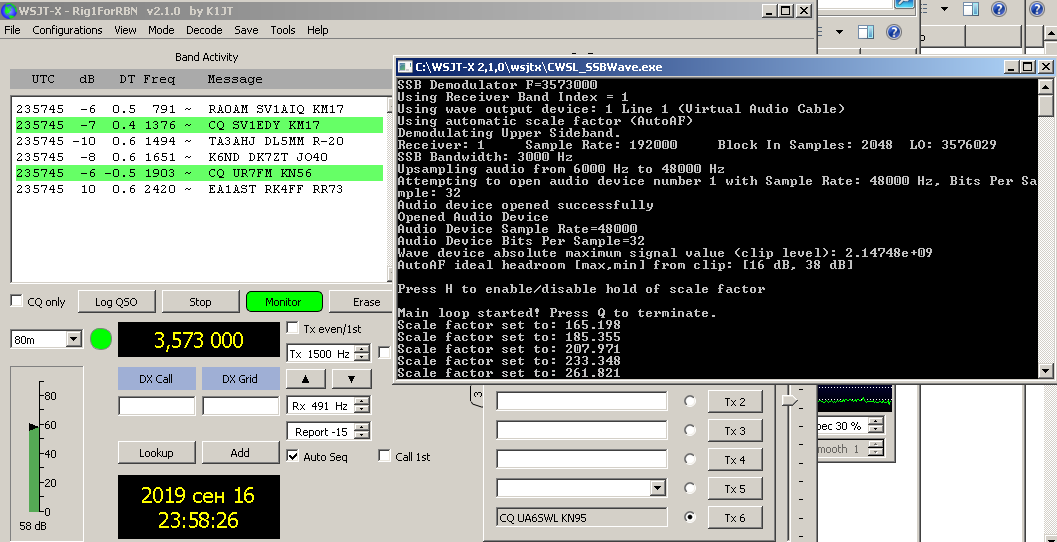The width and height of the screenshot is (1057, 542).
Task: Click the Tx 5 button
Action: (735, 489)
